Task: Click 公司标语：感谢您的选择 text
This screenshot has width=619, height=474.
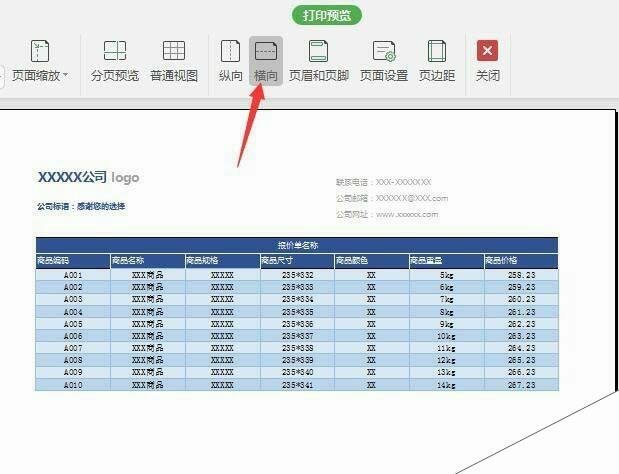Action: [81, 206]
